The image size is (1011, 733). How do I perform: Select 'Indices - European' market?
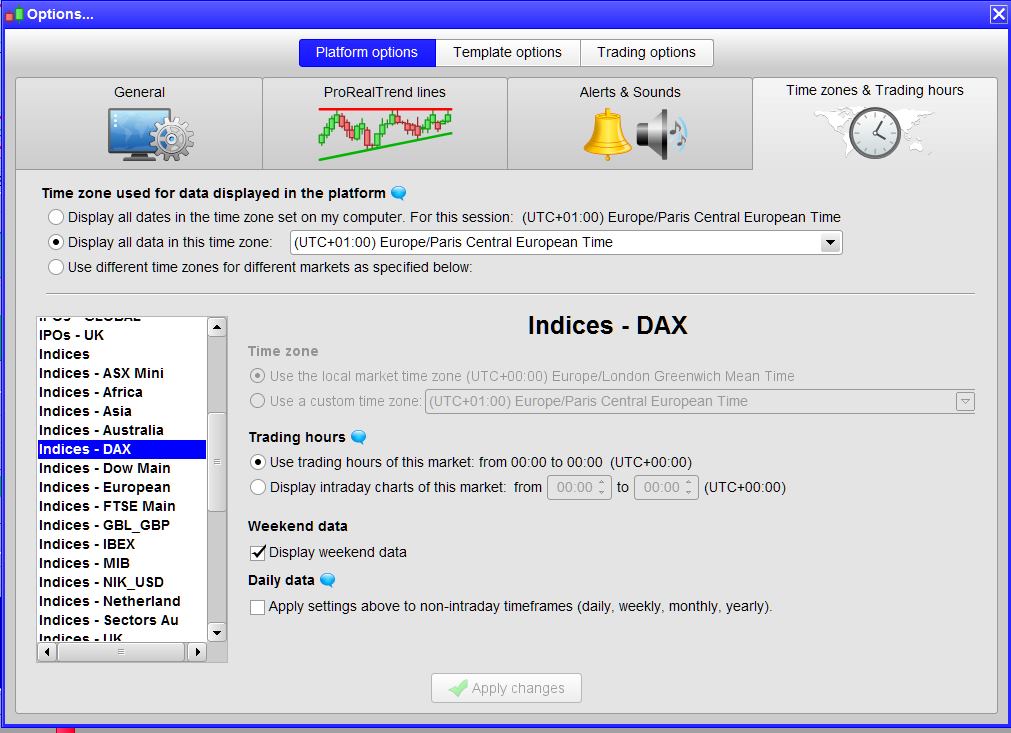coord(122,487)
